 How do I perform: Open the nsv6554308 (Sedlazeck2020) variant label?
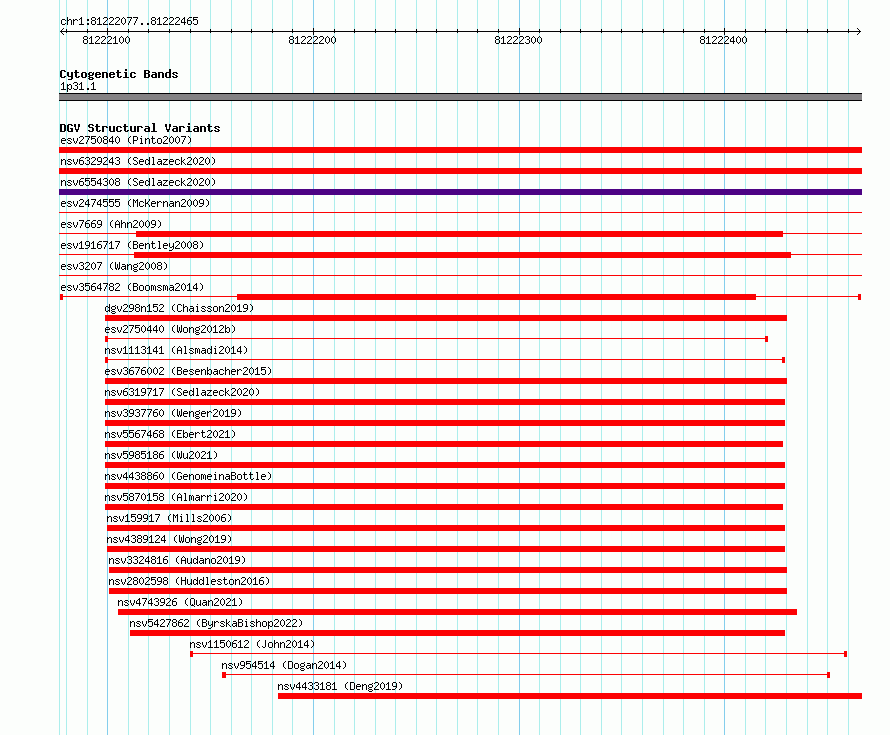point(138,182)
